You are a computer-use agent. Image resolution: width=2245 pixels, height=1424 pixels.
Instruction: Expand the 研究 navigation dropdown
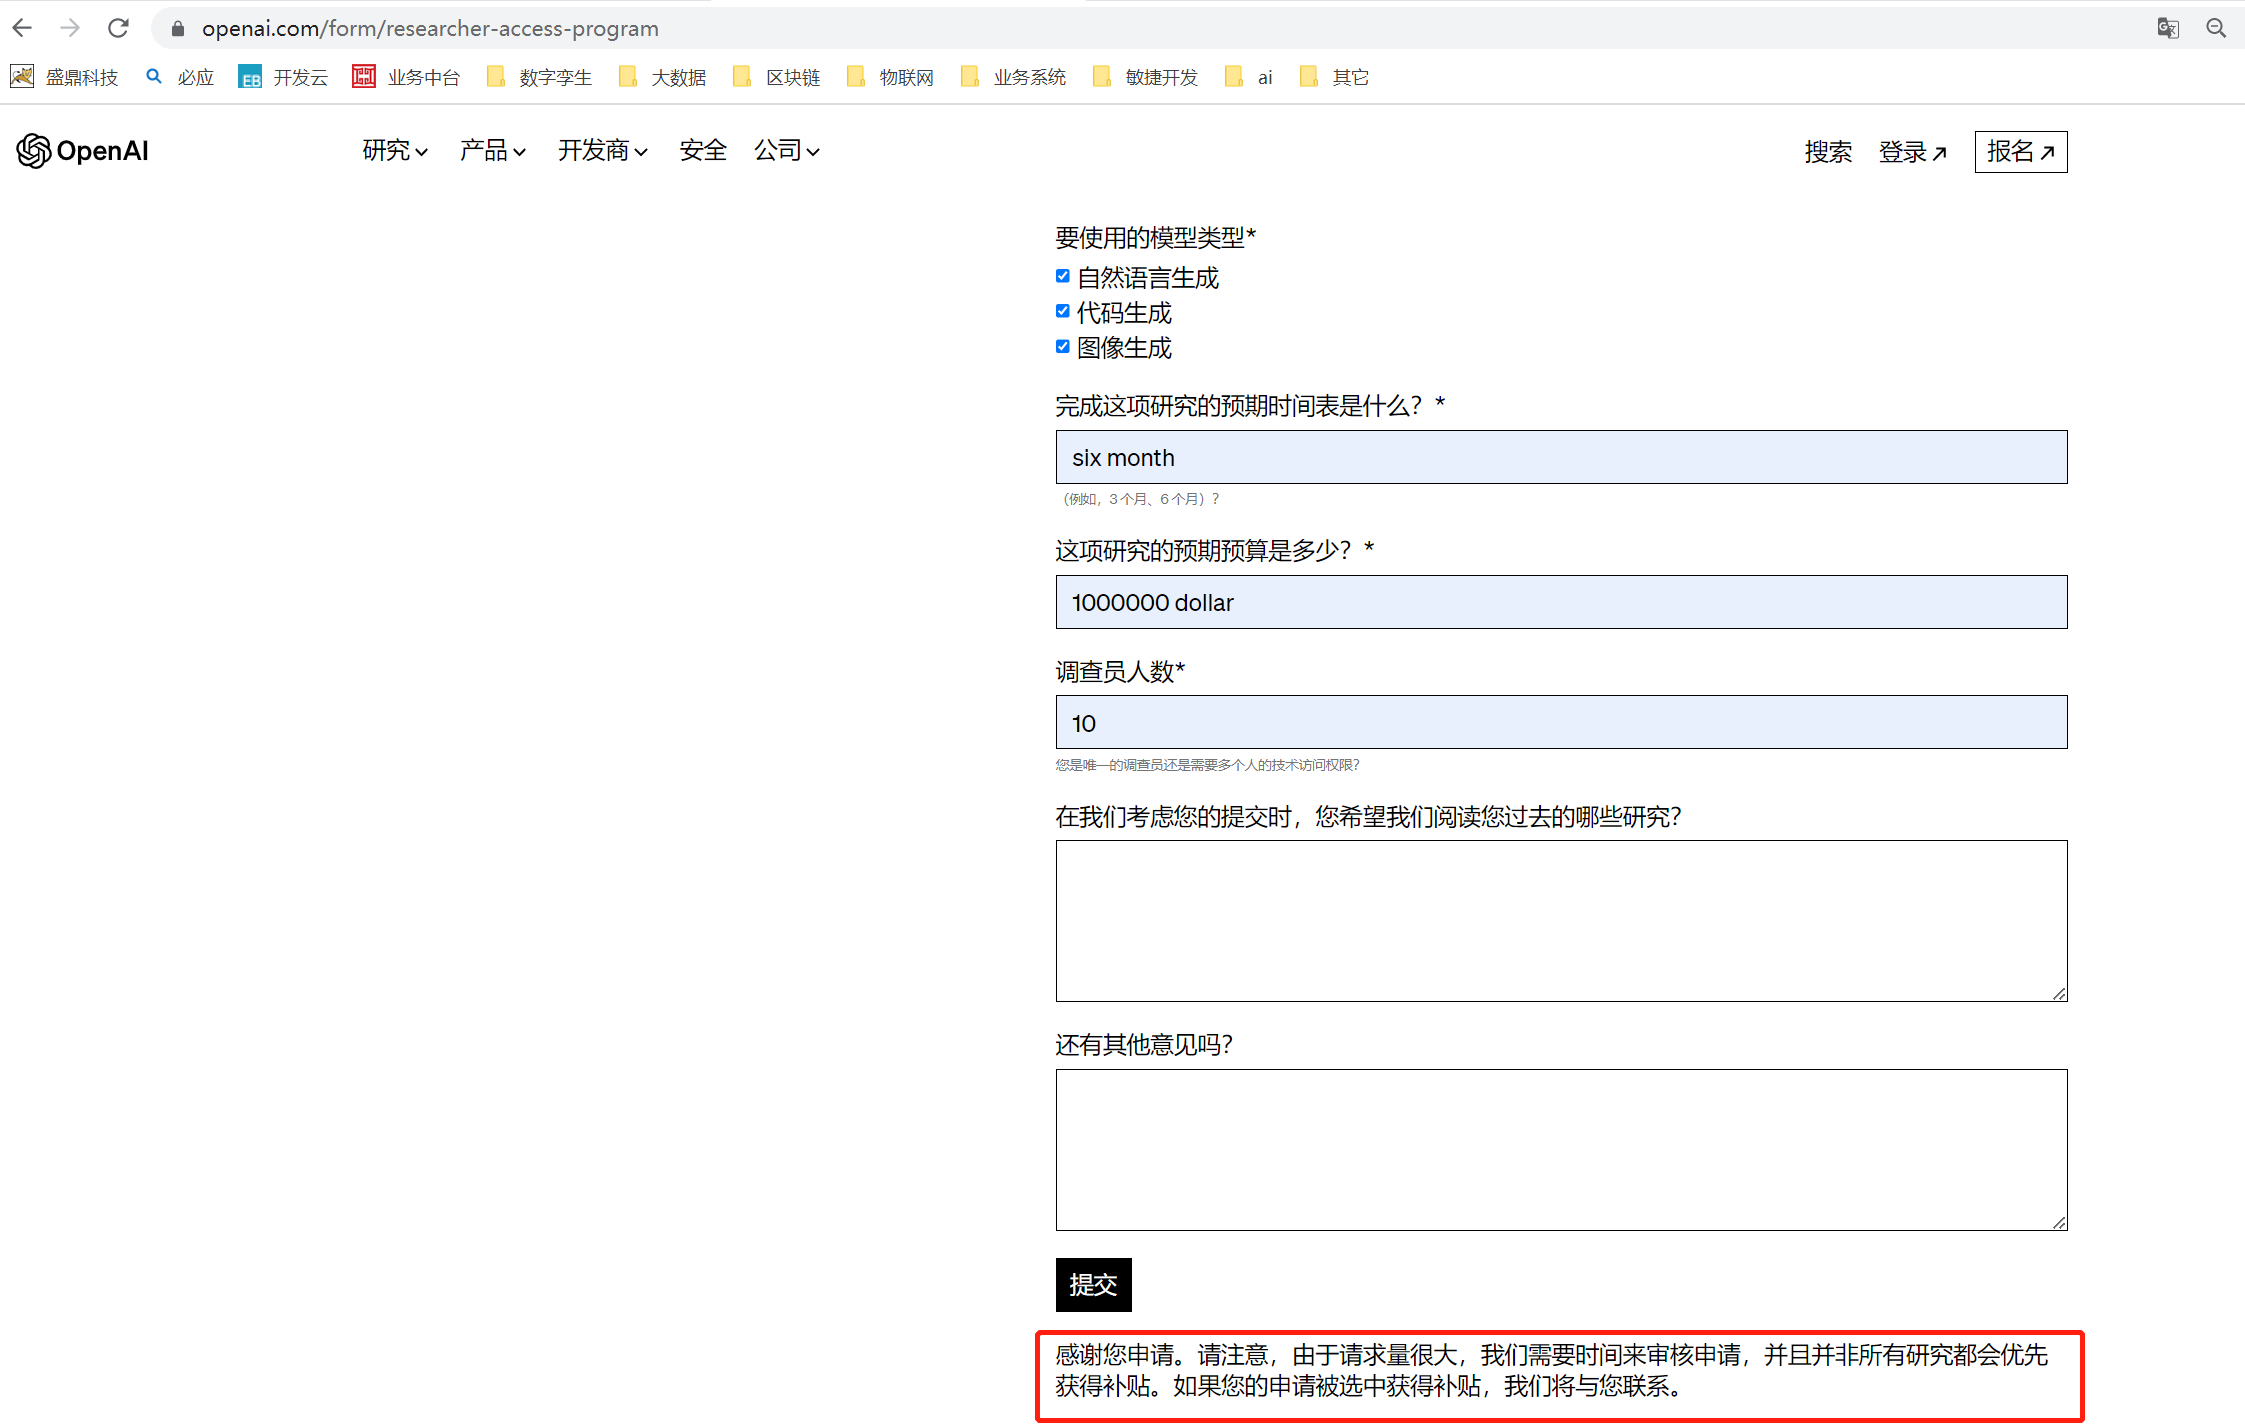(395, 151)
